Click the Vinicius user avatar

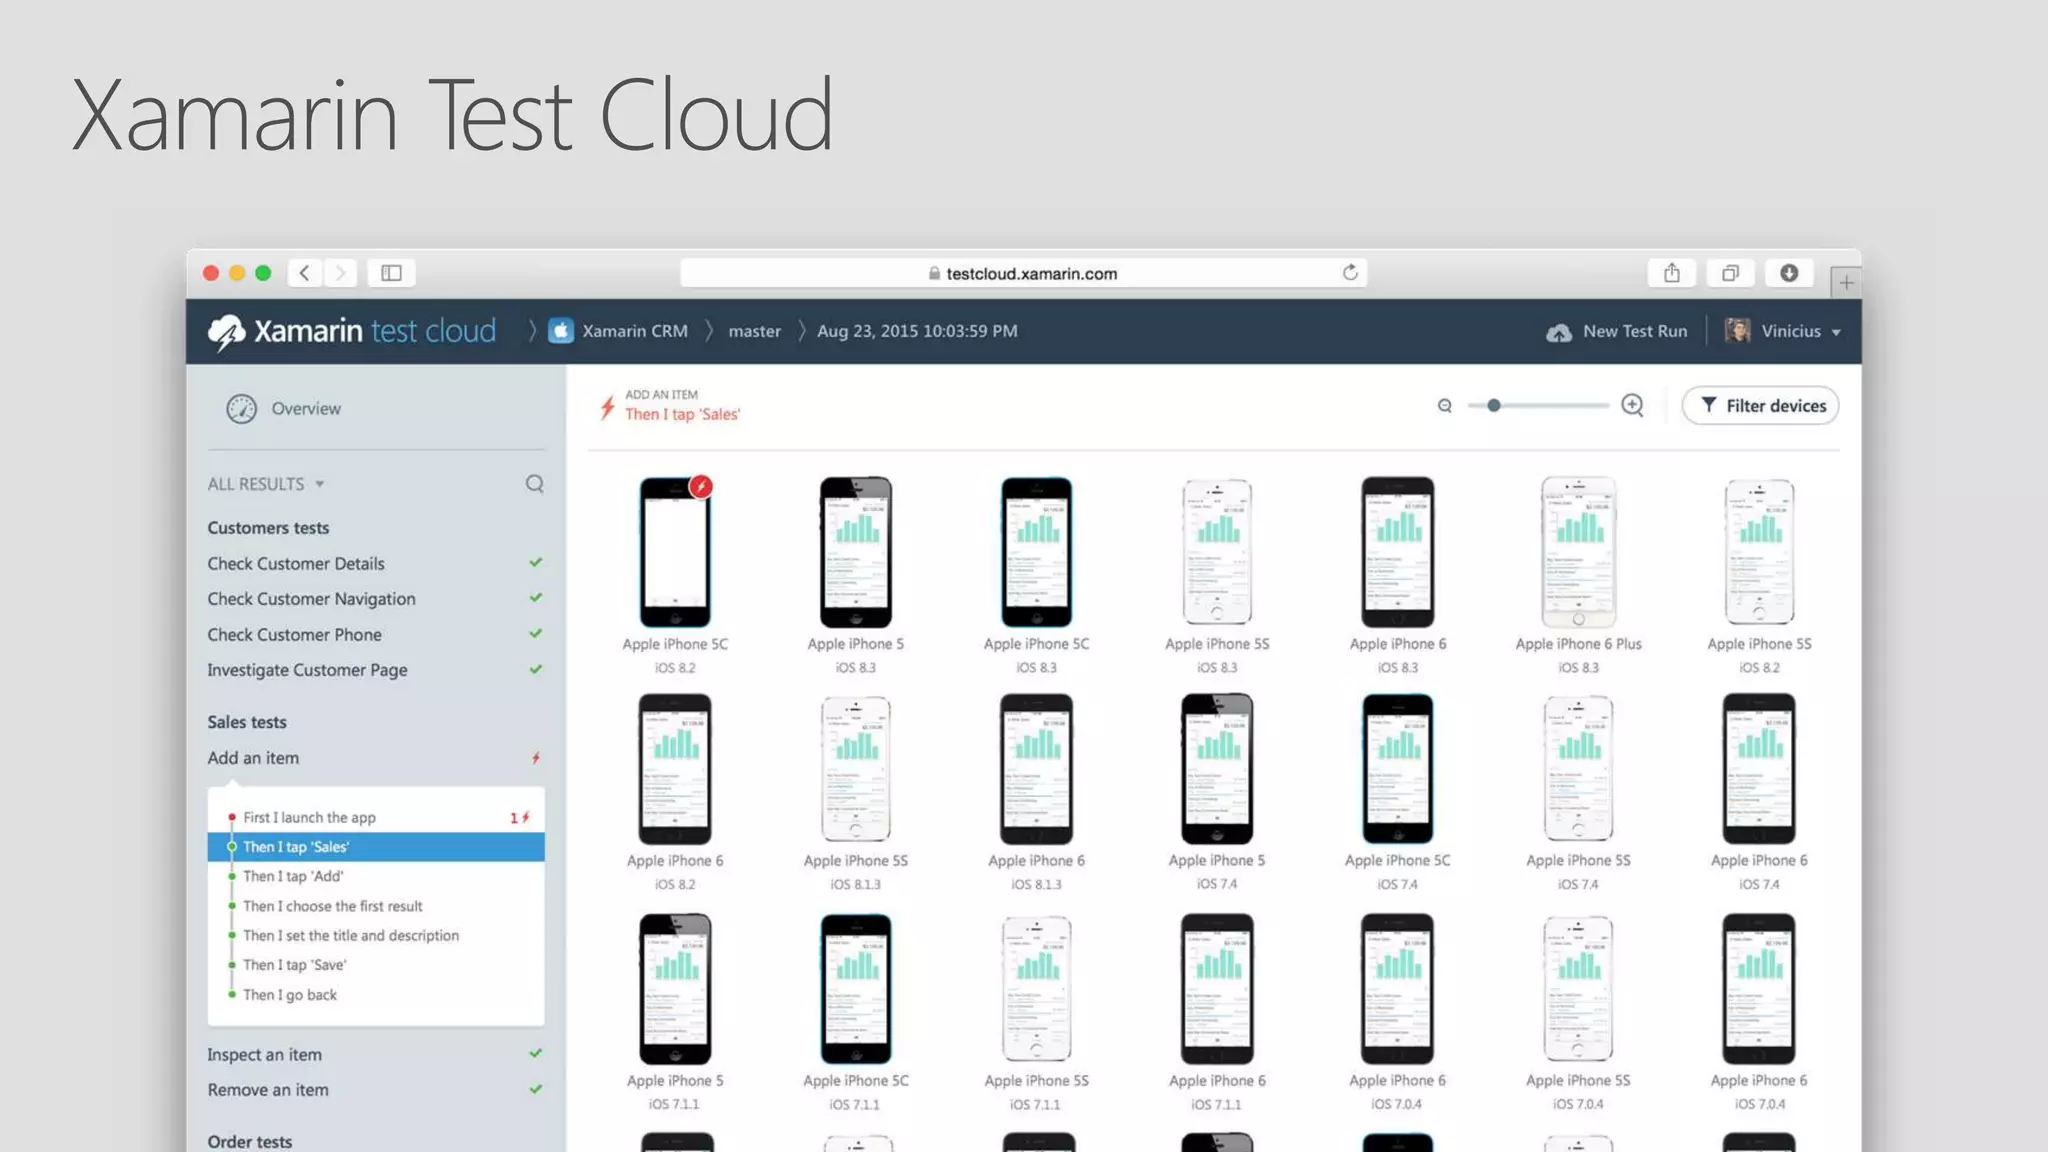pos(1737,331)
